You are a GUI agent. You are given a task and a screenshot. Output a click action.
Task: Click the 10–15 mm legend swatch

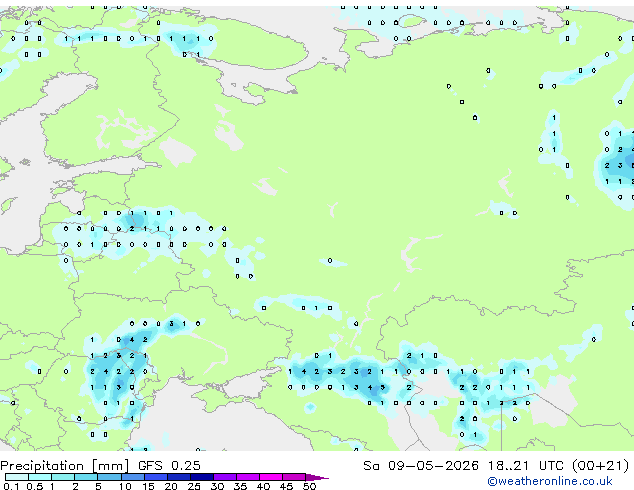133,477
